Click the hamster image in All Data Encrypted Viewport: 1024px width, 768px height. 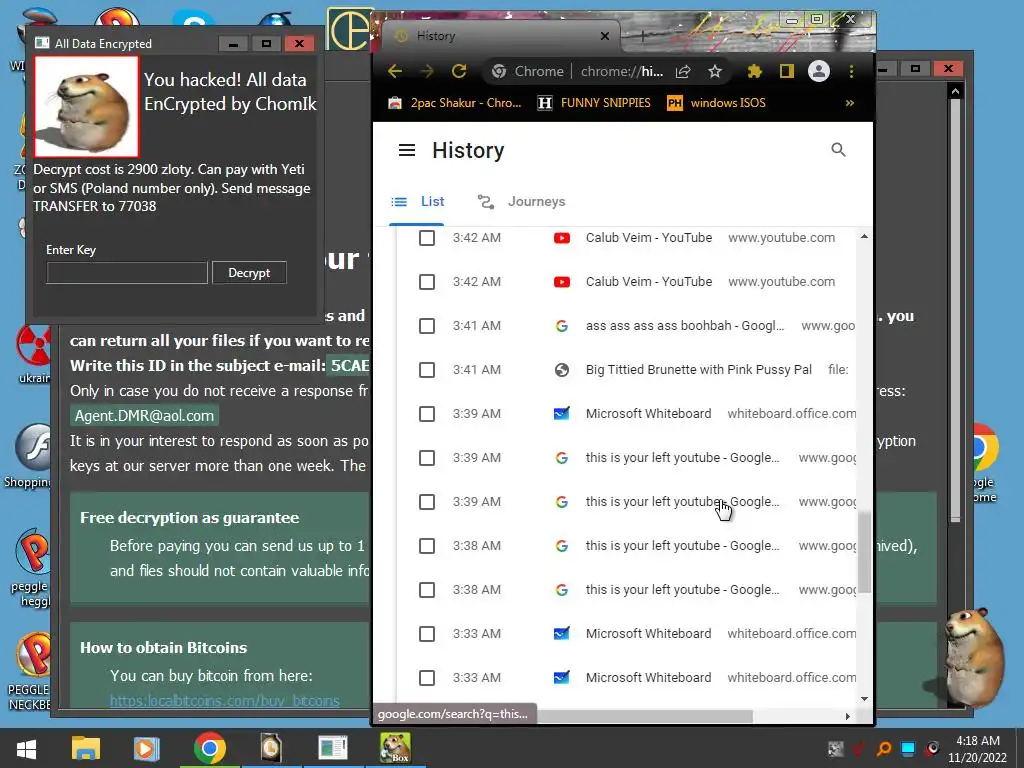pyautogui.click(x=86, y=106)
